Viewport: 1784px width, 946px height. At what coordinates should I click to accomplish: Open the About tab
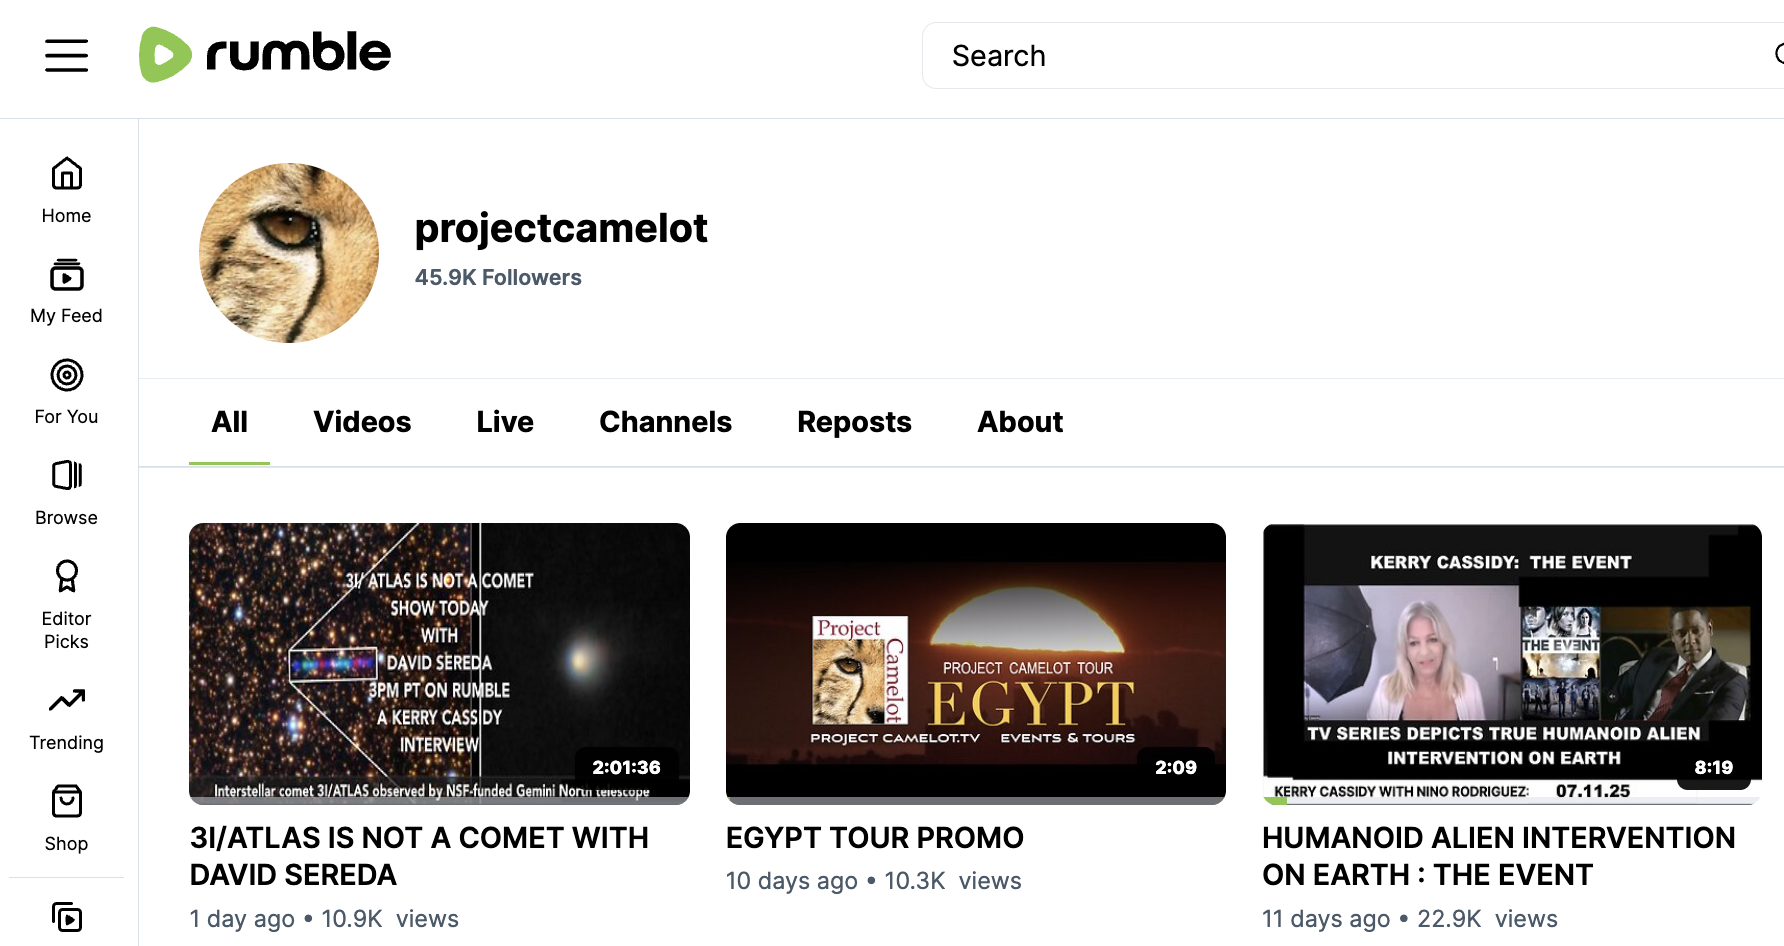coord(1019,422)
